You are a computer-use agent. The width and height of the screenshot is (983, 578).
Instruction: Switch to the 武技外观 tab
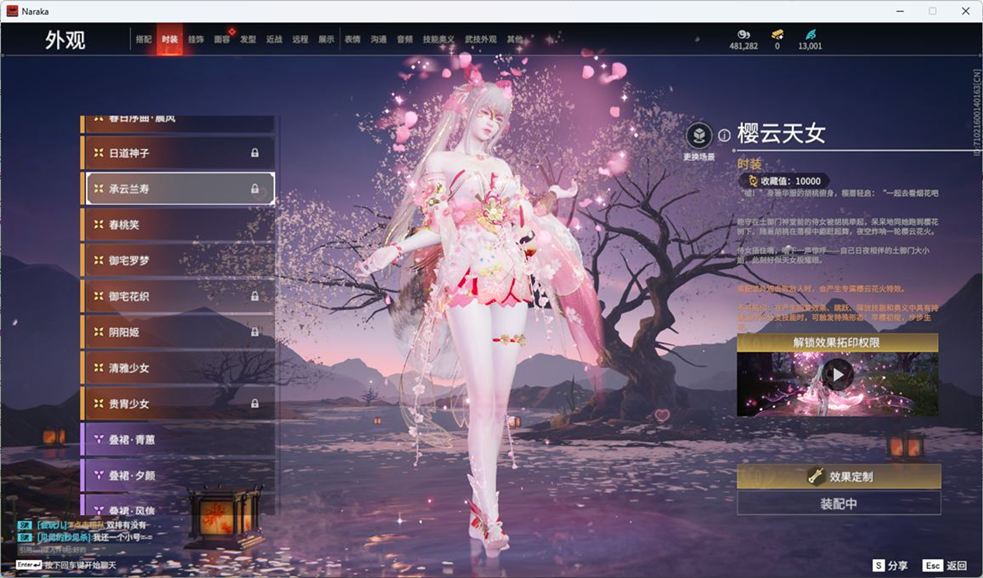click(480, 39)
